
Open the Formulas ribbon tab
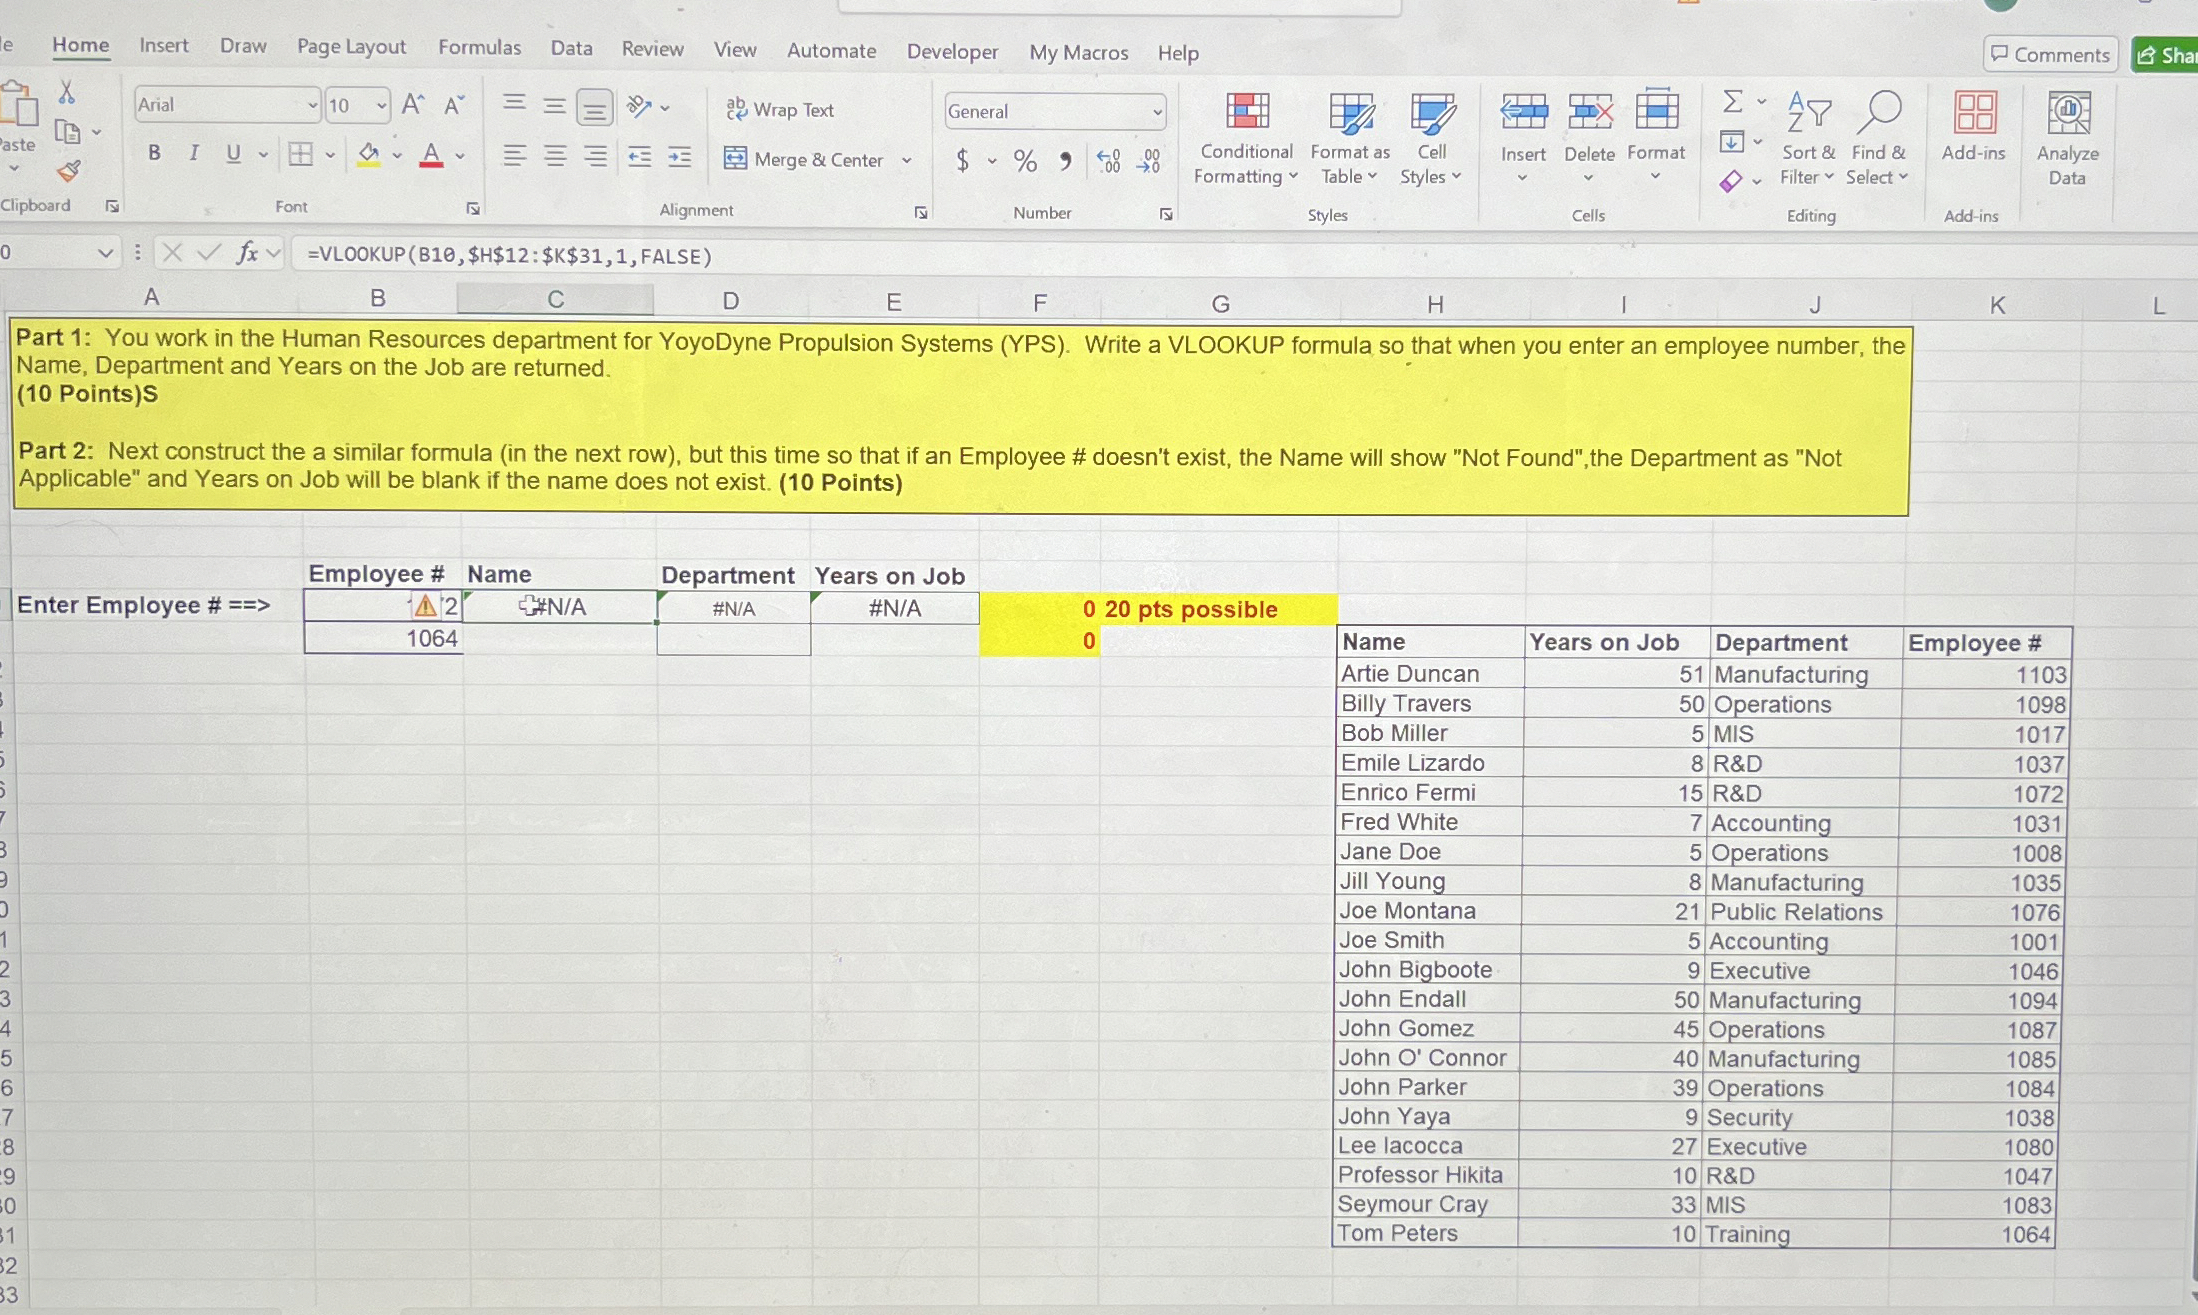(x=480, y=47)
